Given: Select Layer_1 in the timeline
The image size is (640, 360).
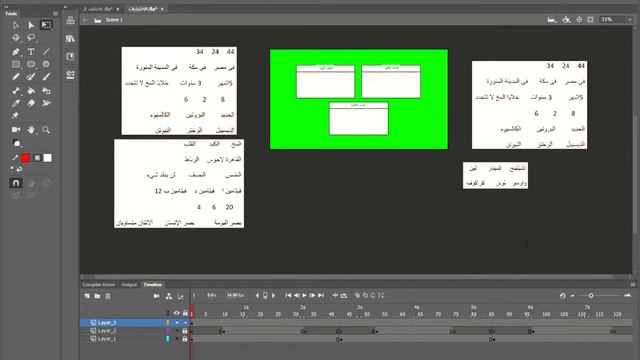Looking at the screenshot, I should [107, 339].
